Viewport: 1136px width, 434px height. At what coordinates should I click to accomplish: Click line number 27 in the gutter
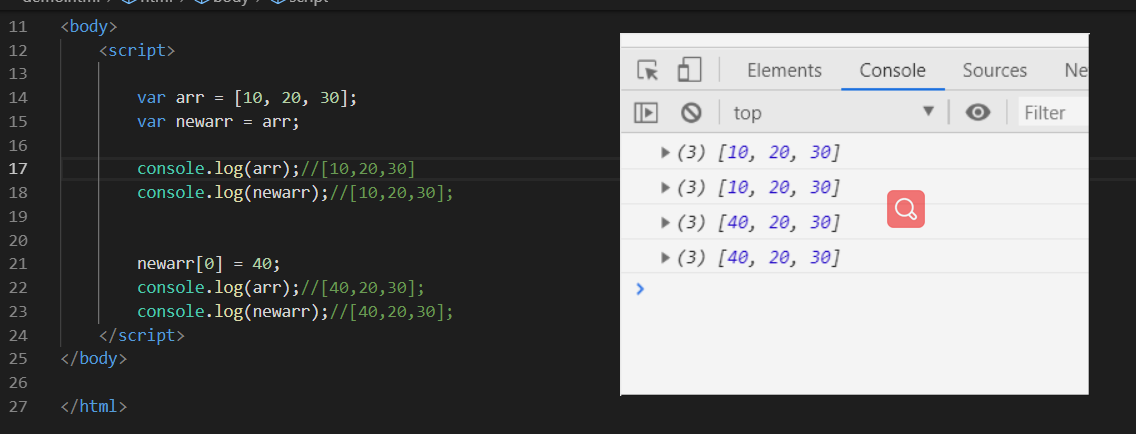[19, 406]
